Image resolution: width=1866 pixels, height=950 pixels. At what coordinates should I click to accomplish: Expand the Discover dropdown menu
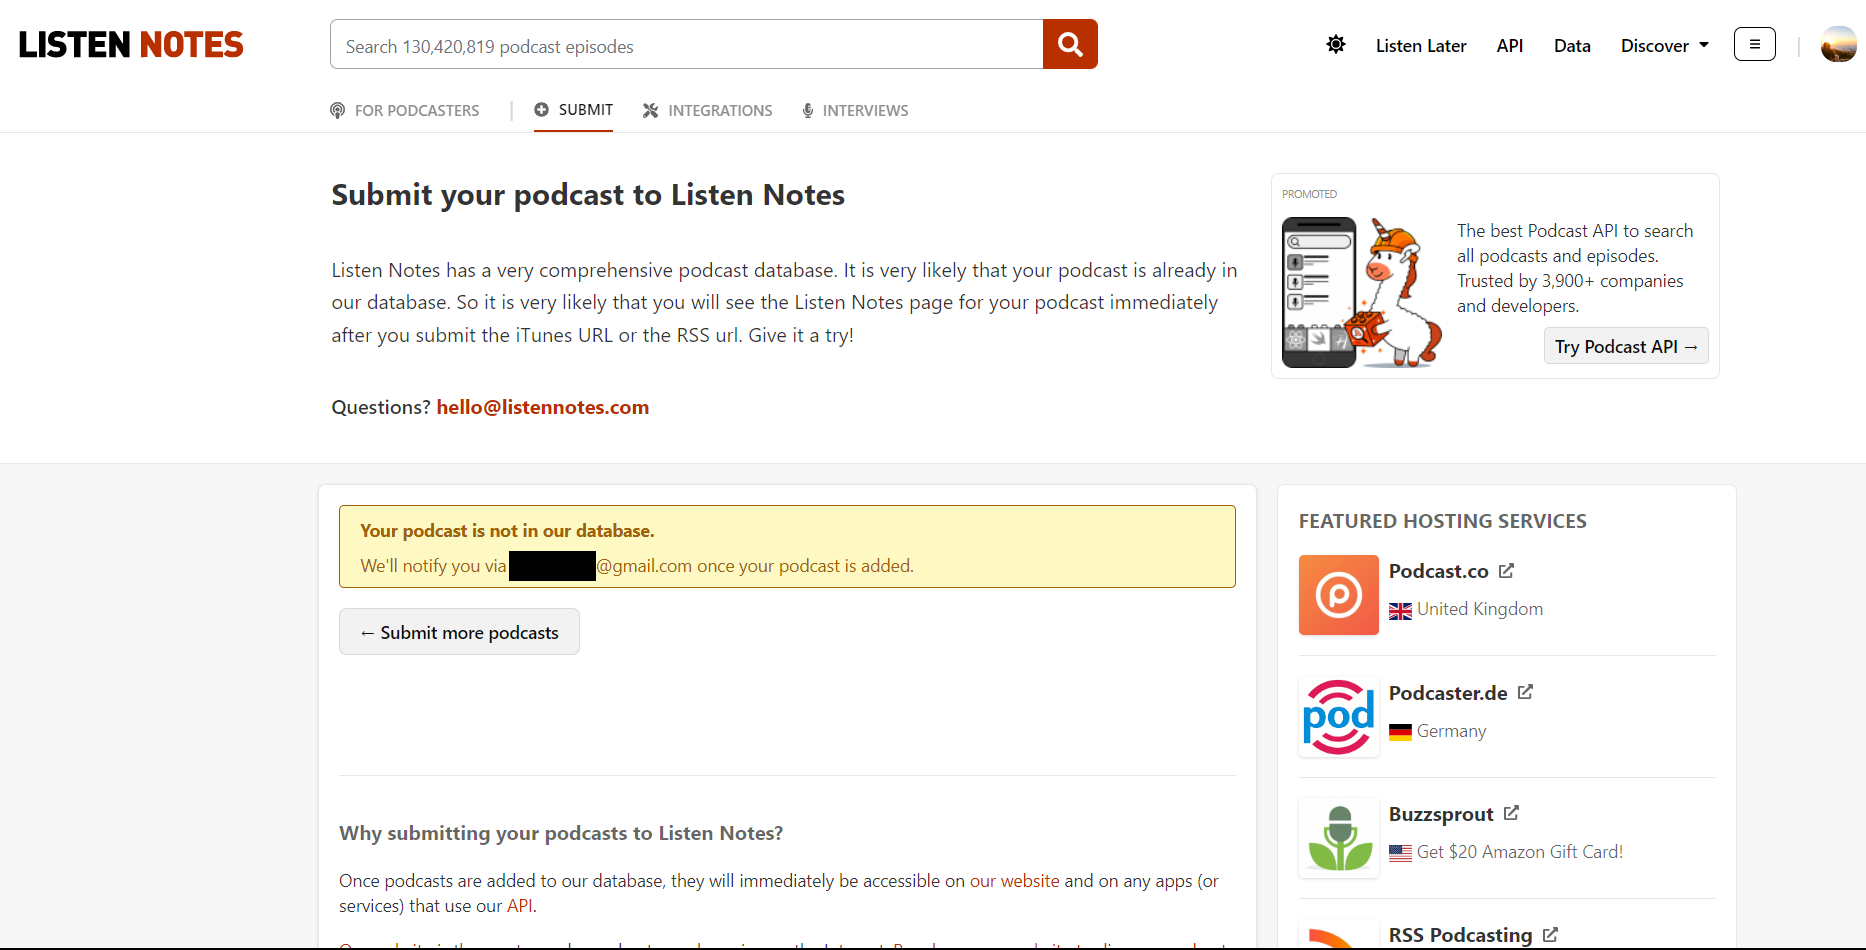pyautogui.click(x=1665, y=46)
